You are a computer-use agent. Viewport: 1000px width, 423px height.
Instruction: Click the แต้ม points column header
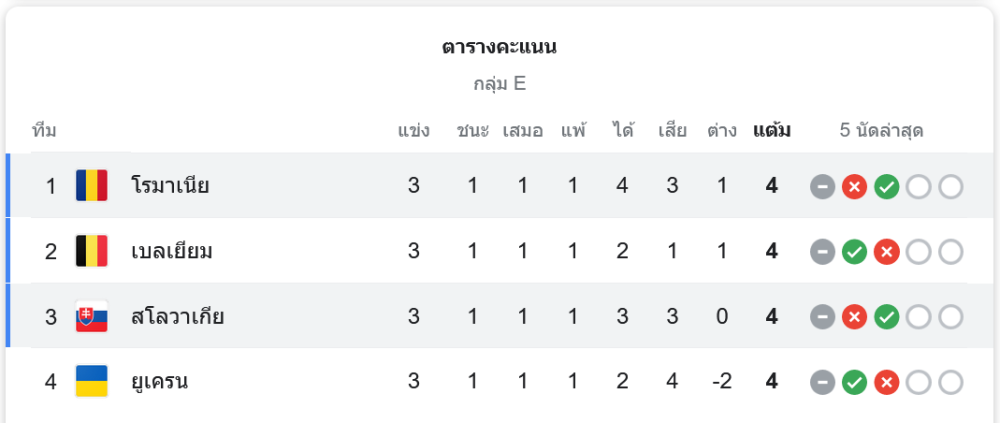point(771,130)
